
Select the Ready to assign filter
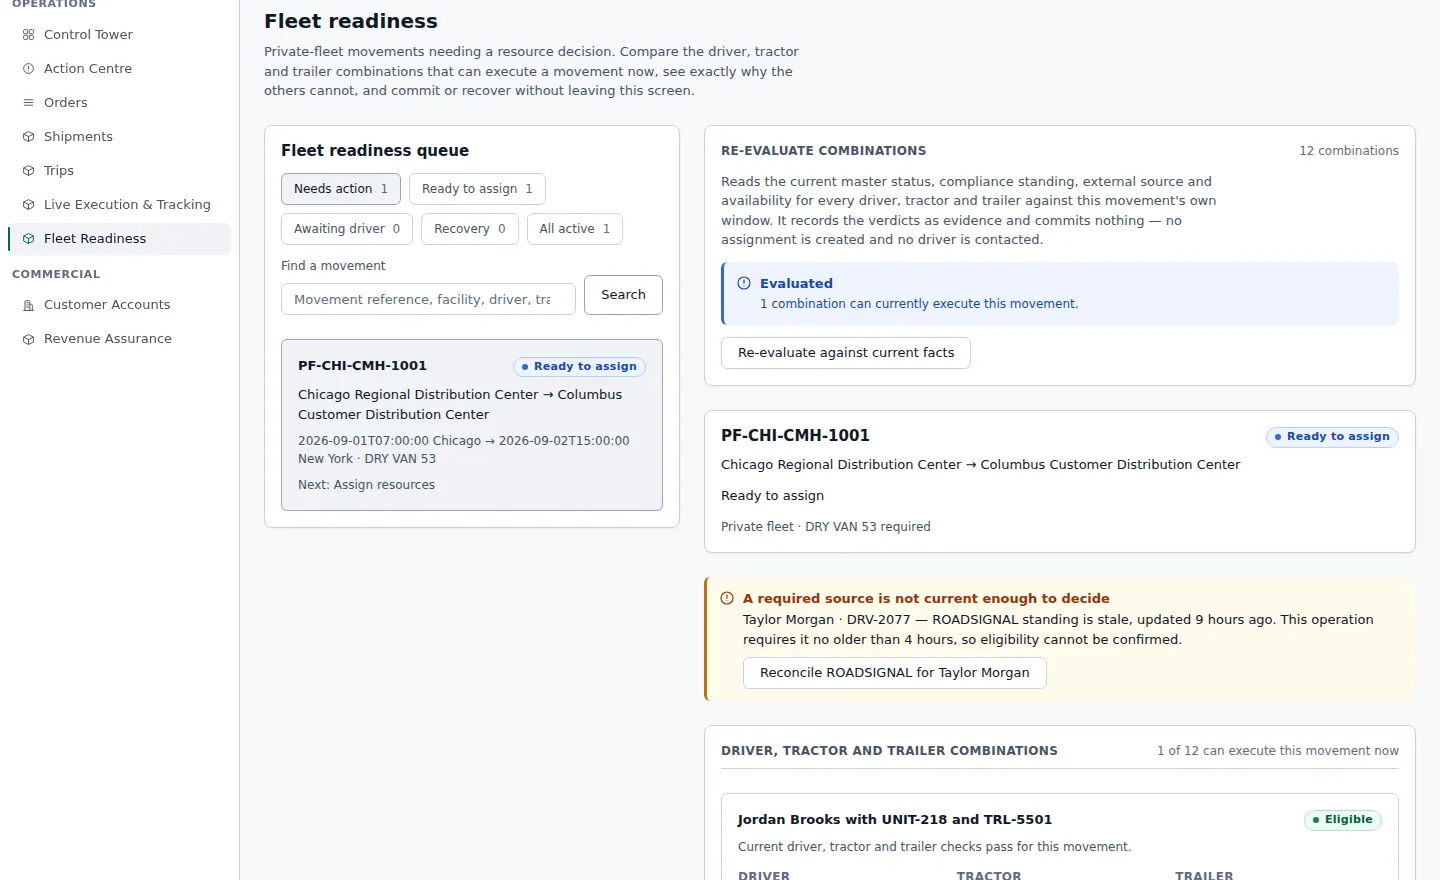click(477, 189)
